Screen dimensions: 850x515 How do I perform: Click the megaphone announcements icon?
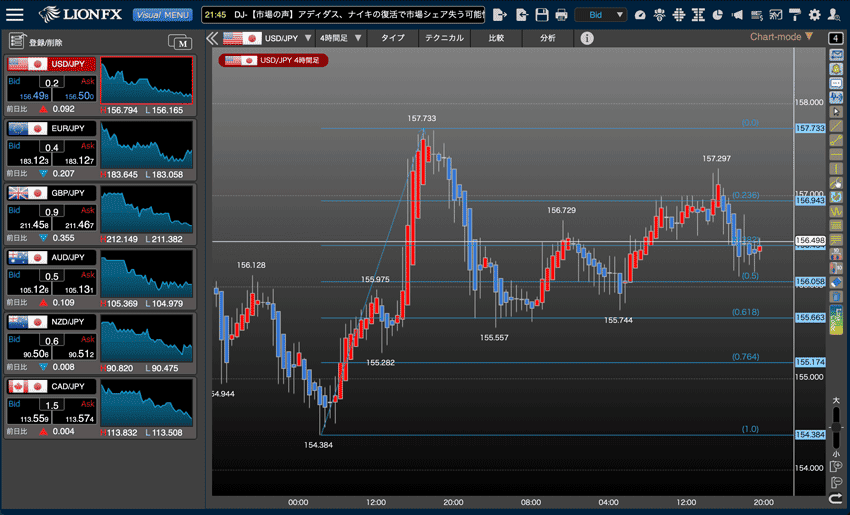tap(738, 15)
